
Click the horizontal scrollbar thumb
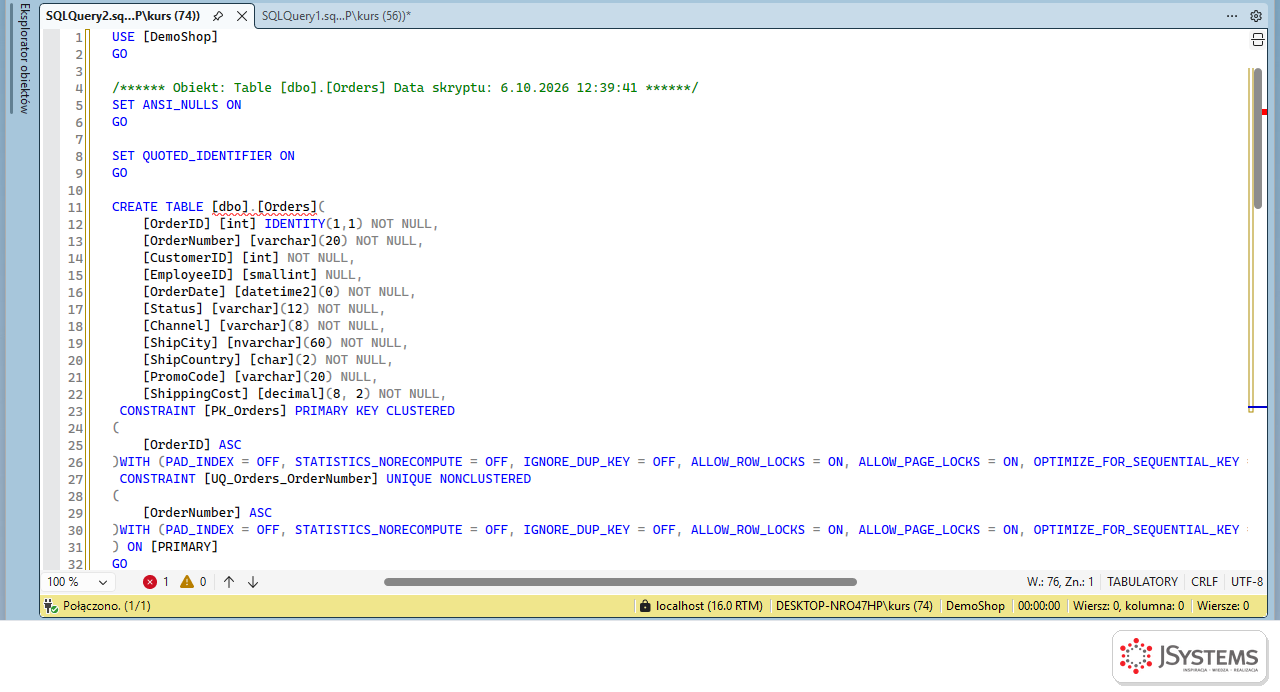point(620,581)
